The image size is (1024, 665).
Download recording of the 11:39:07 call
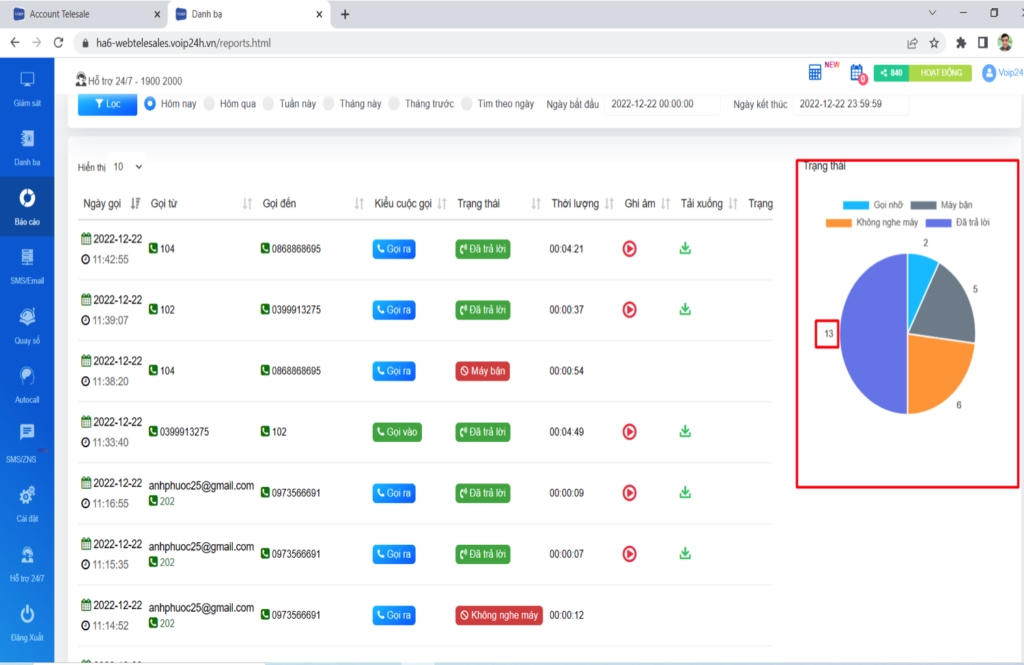[685, 309]
